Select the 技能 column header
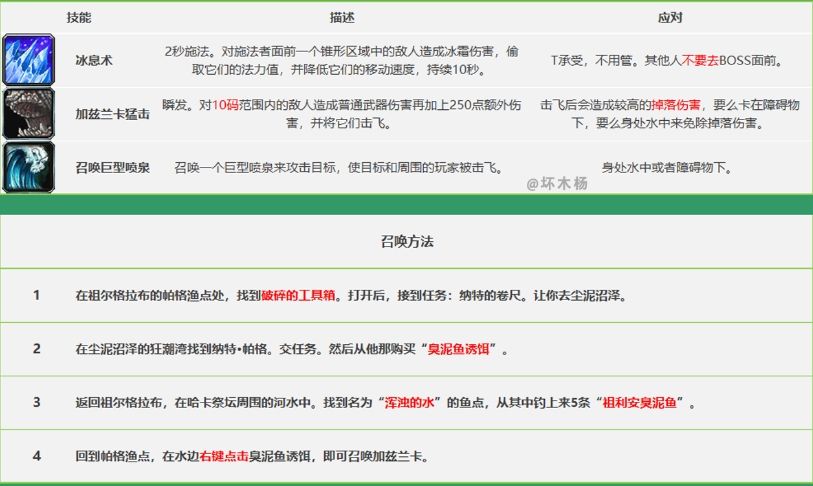 (x=79, y=18)
